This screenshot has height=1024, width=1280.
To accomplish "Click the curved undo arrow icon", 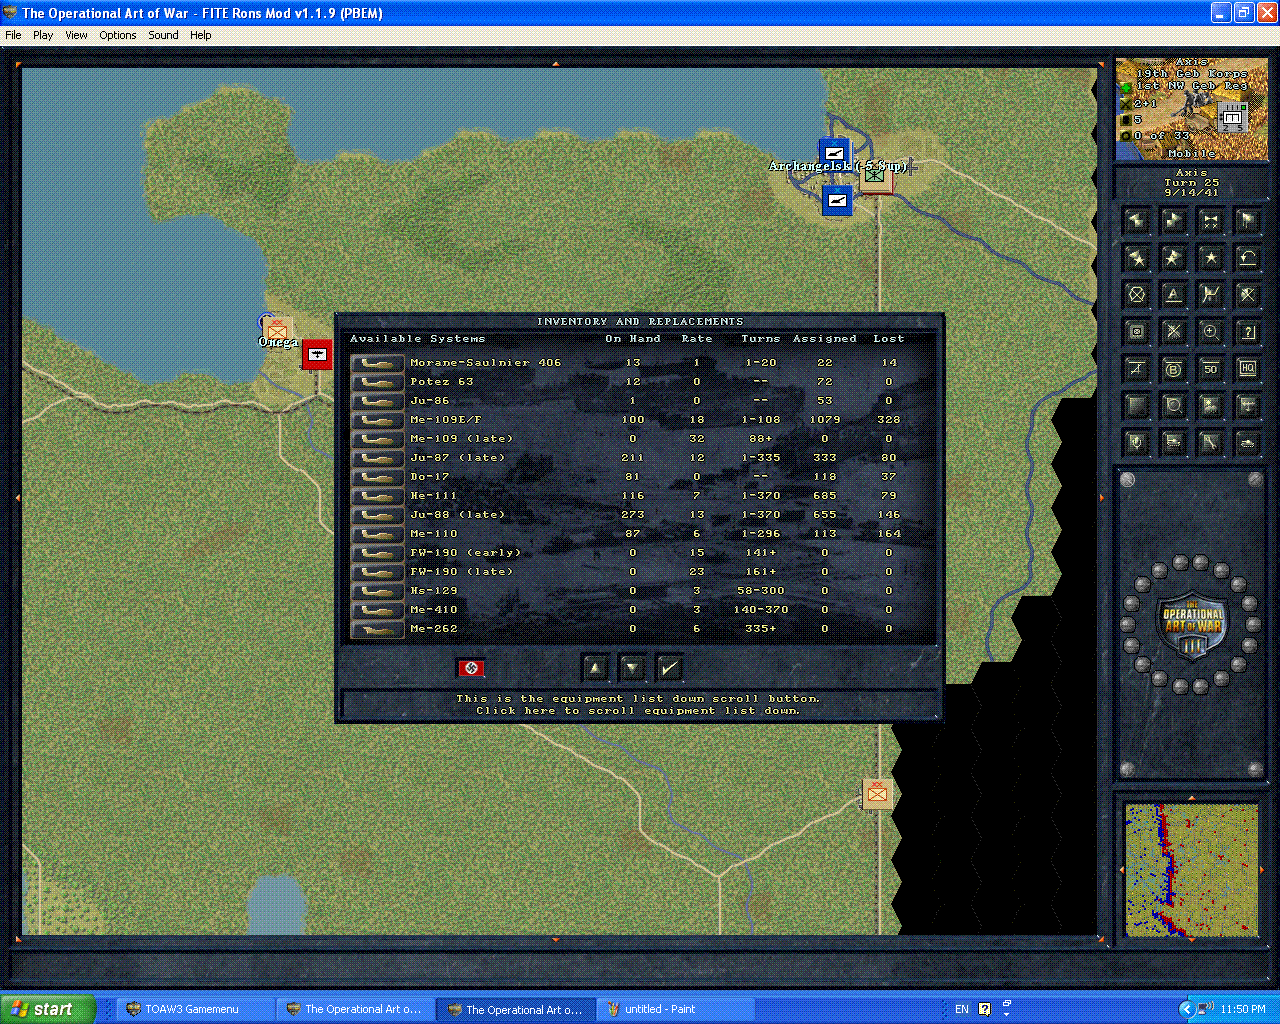I will tap(1247, 258).
